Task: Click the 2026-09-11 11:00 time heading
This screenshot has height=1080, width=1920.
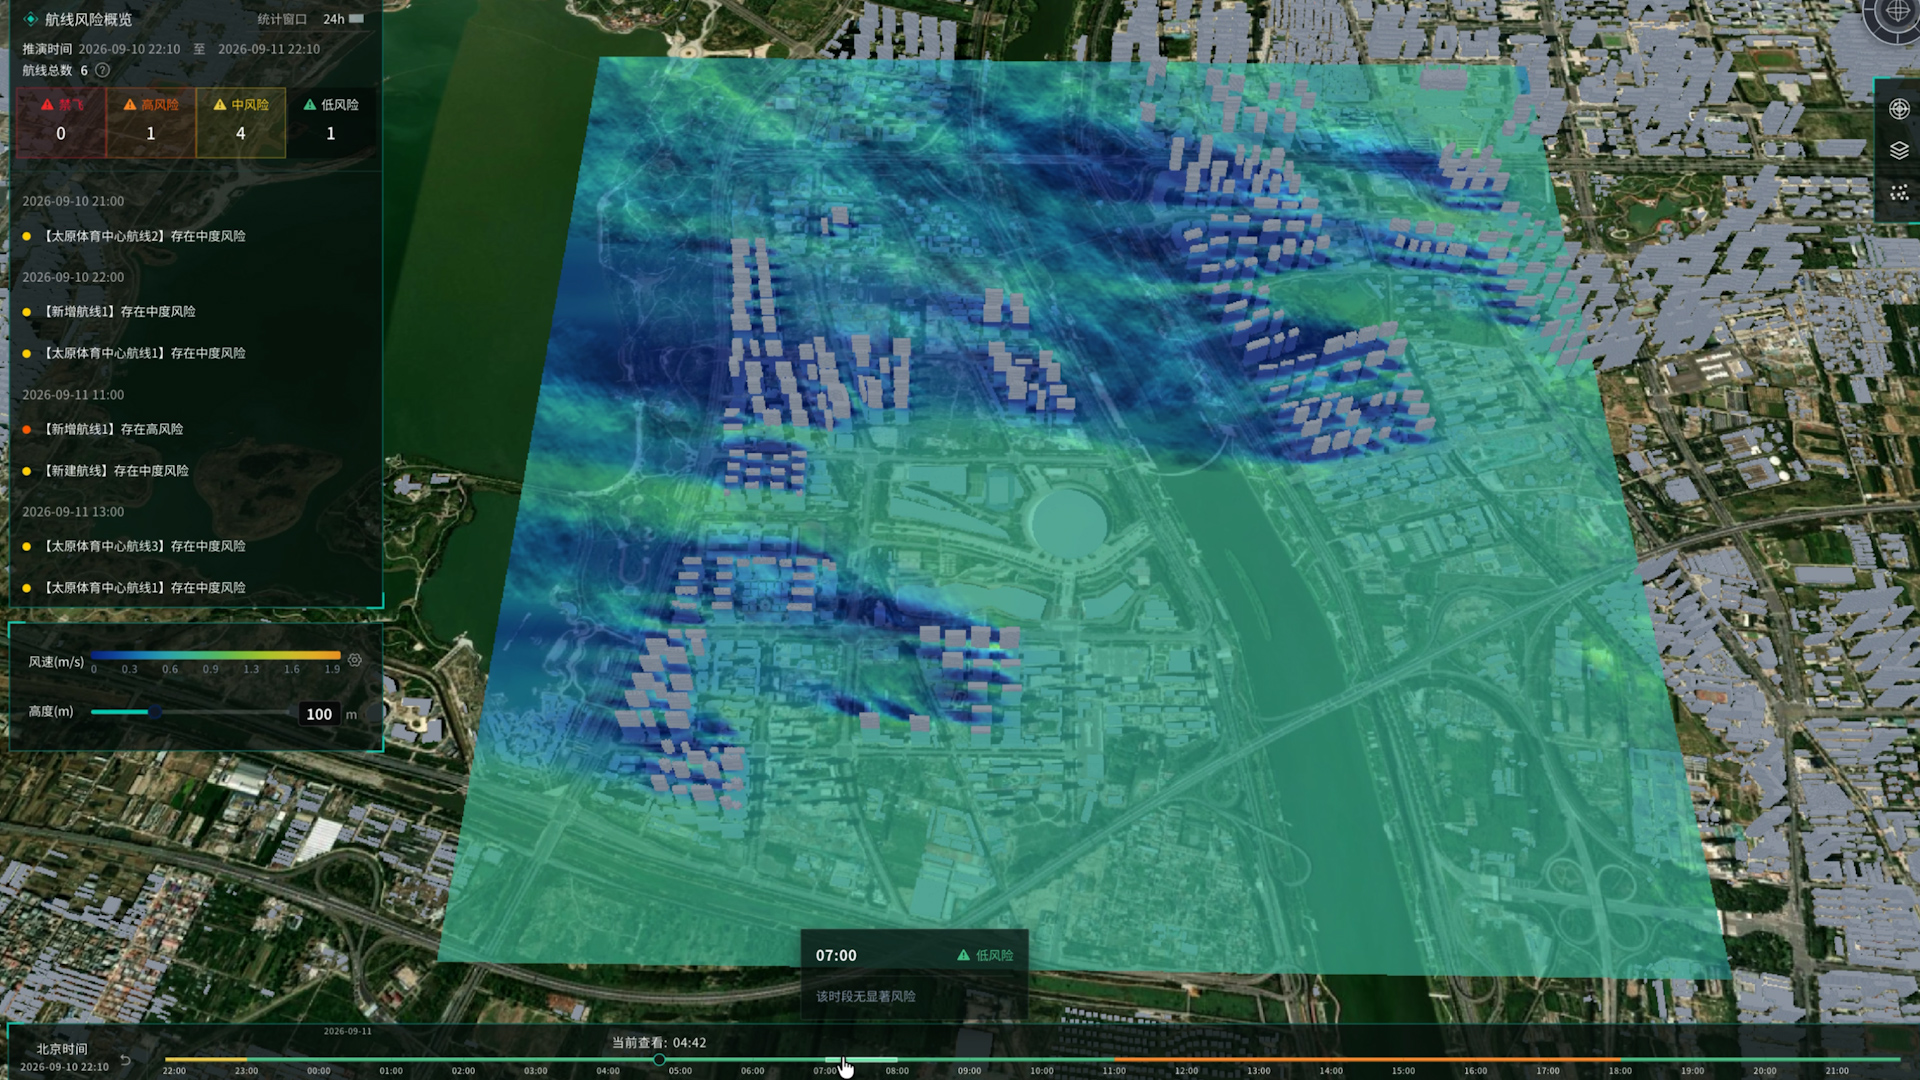Action: 73,395
